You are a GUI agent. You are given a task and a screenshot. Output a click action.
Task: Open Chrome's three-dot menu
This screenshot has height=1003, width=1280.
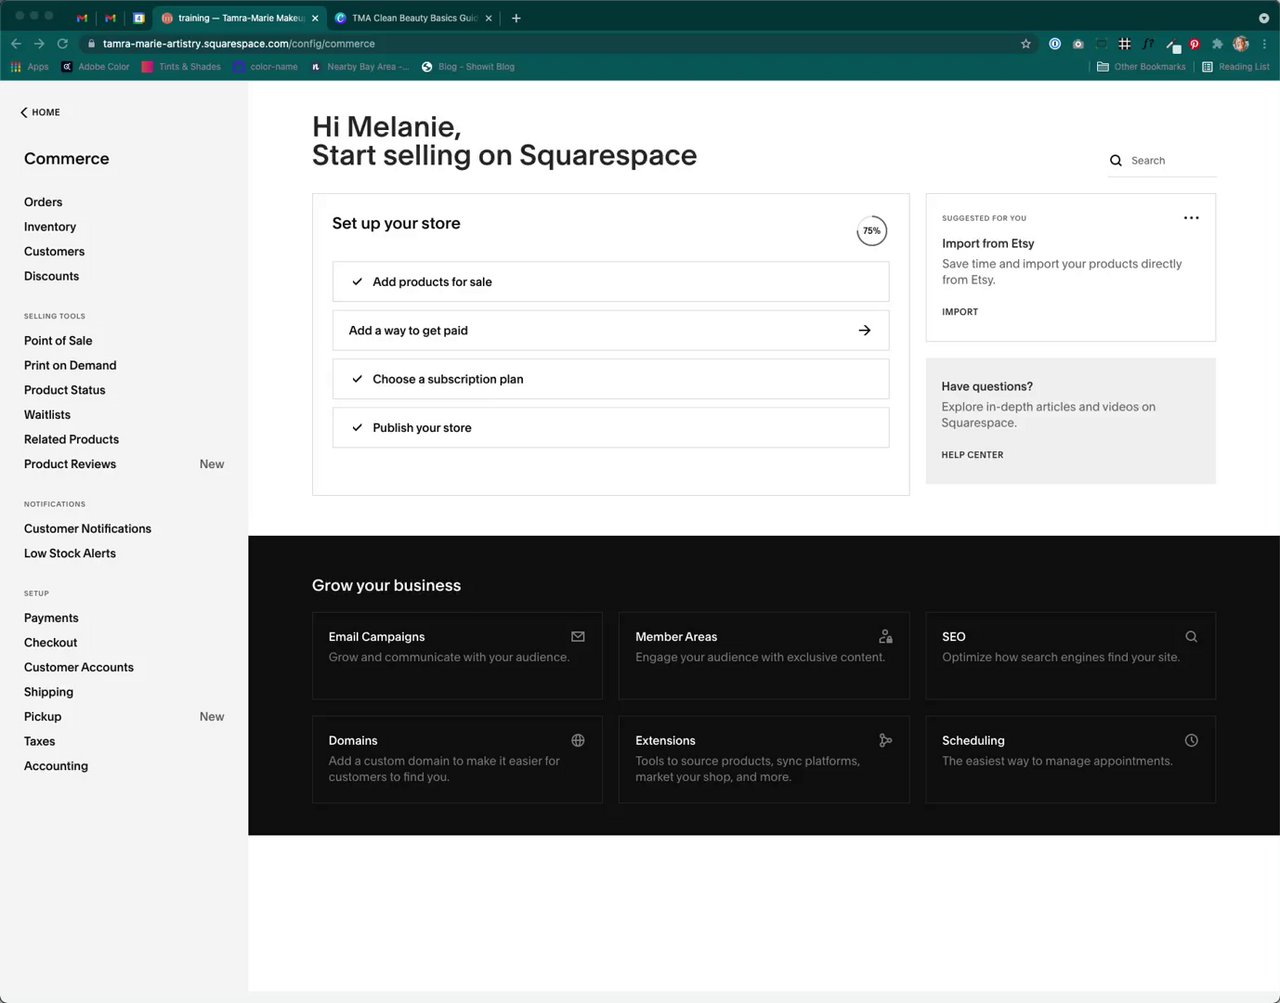click(x=1265, y=44)
